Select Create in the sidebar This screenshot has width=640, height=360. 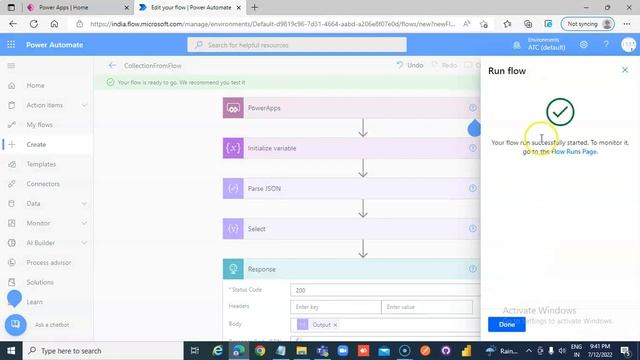pos(36,144)
